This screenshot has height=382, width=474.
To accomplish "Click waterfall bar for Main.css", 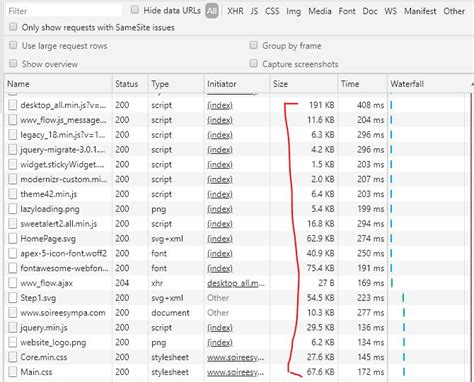I will 404,372.
